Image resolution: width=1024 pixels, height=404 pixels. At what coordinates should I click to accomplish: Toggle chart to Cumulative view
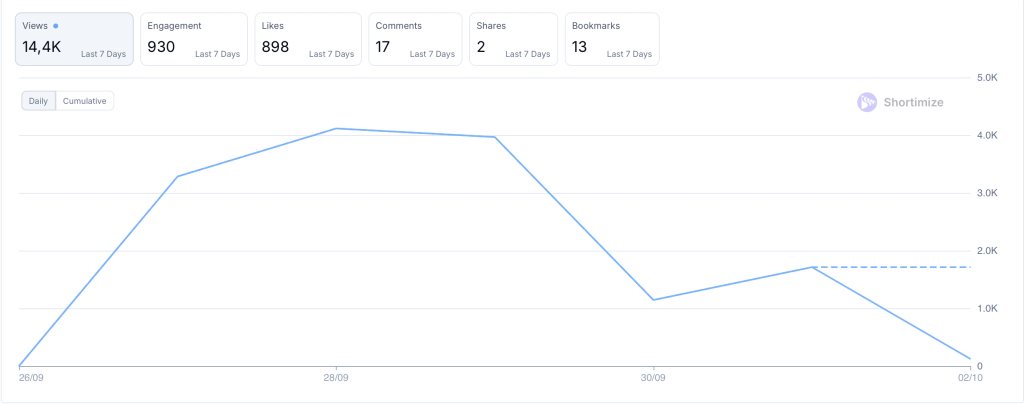[x=85, y=101]
